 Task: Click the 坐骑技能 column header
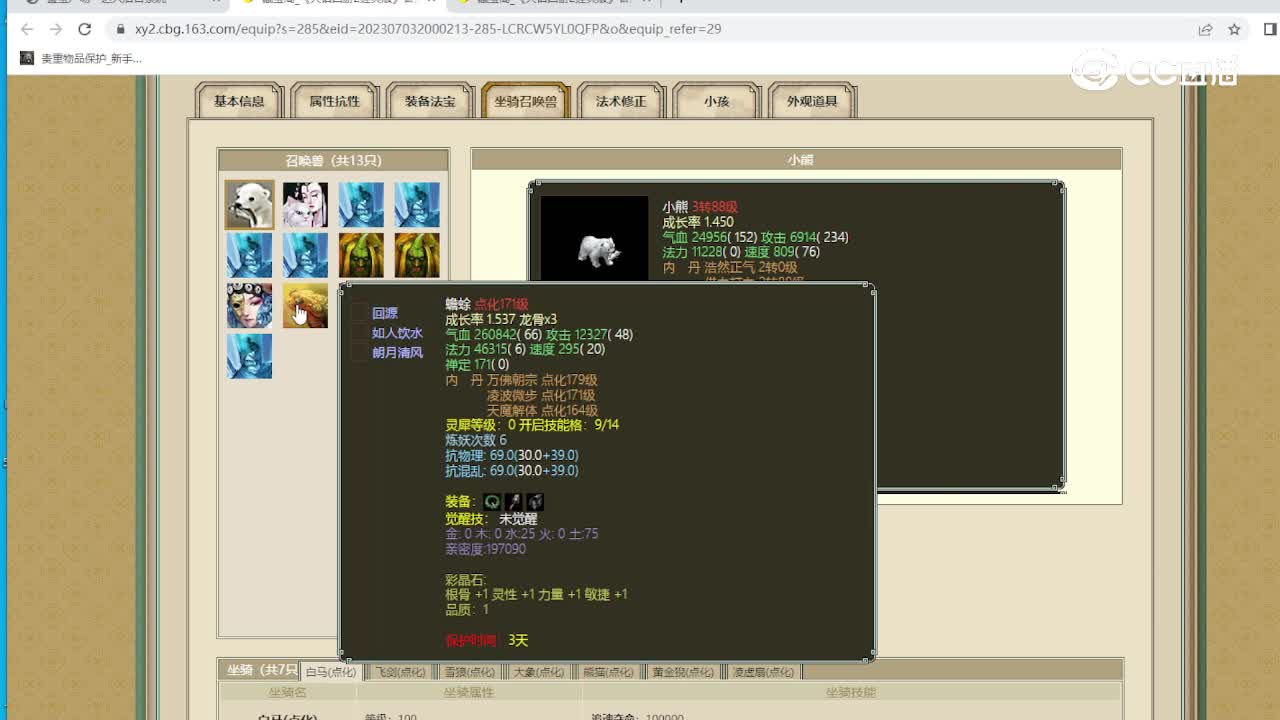[851, 692]
